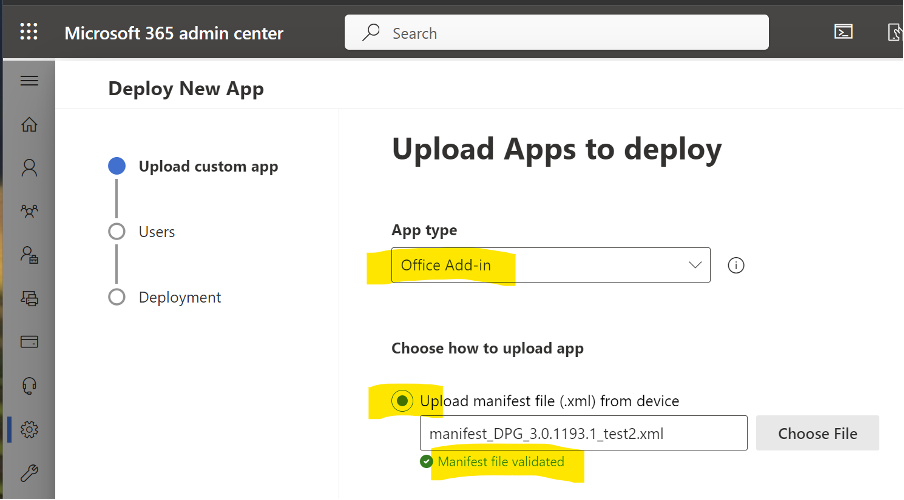Toggle the navigation hamburger menu
This screenshot has height=500, width=904.
[29, 81]
